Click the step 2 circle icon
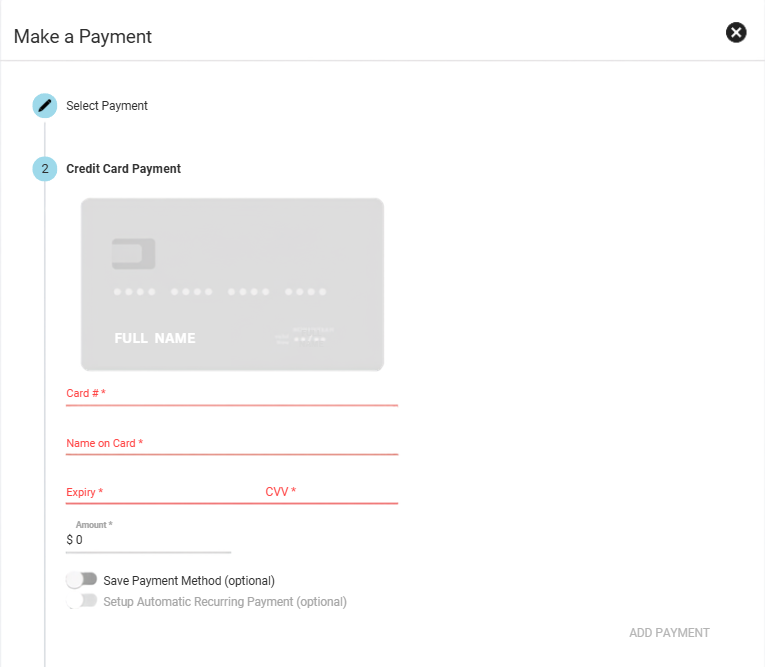The width and height of the screenshot is (765, 667). tap(45, 169)
